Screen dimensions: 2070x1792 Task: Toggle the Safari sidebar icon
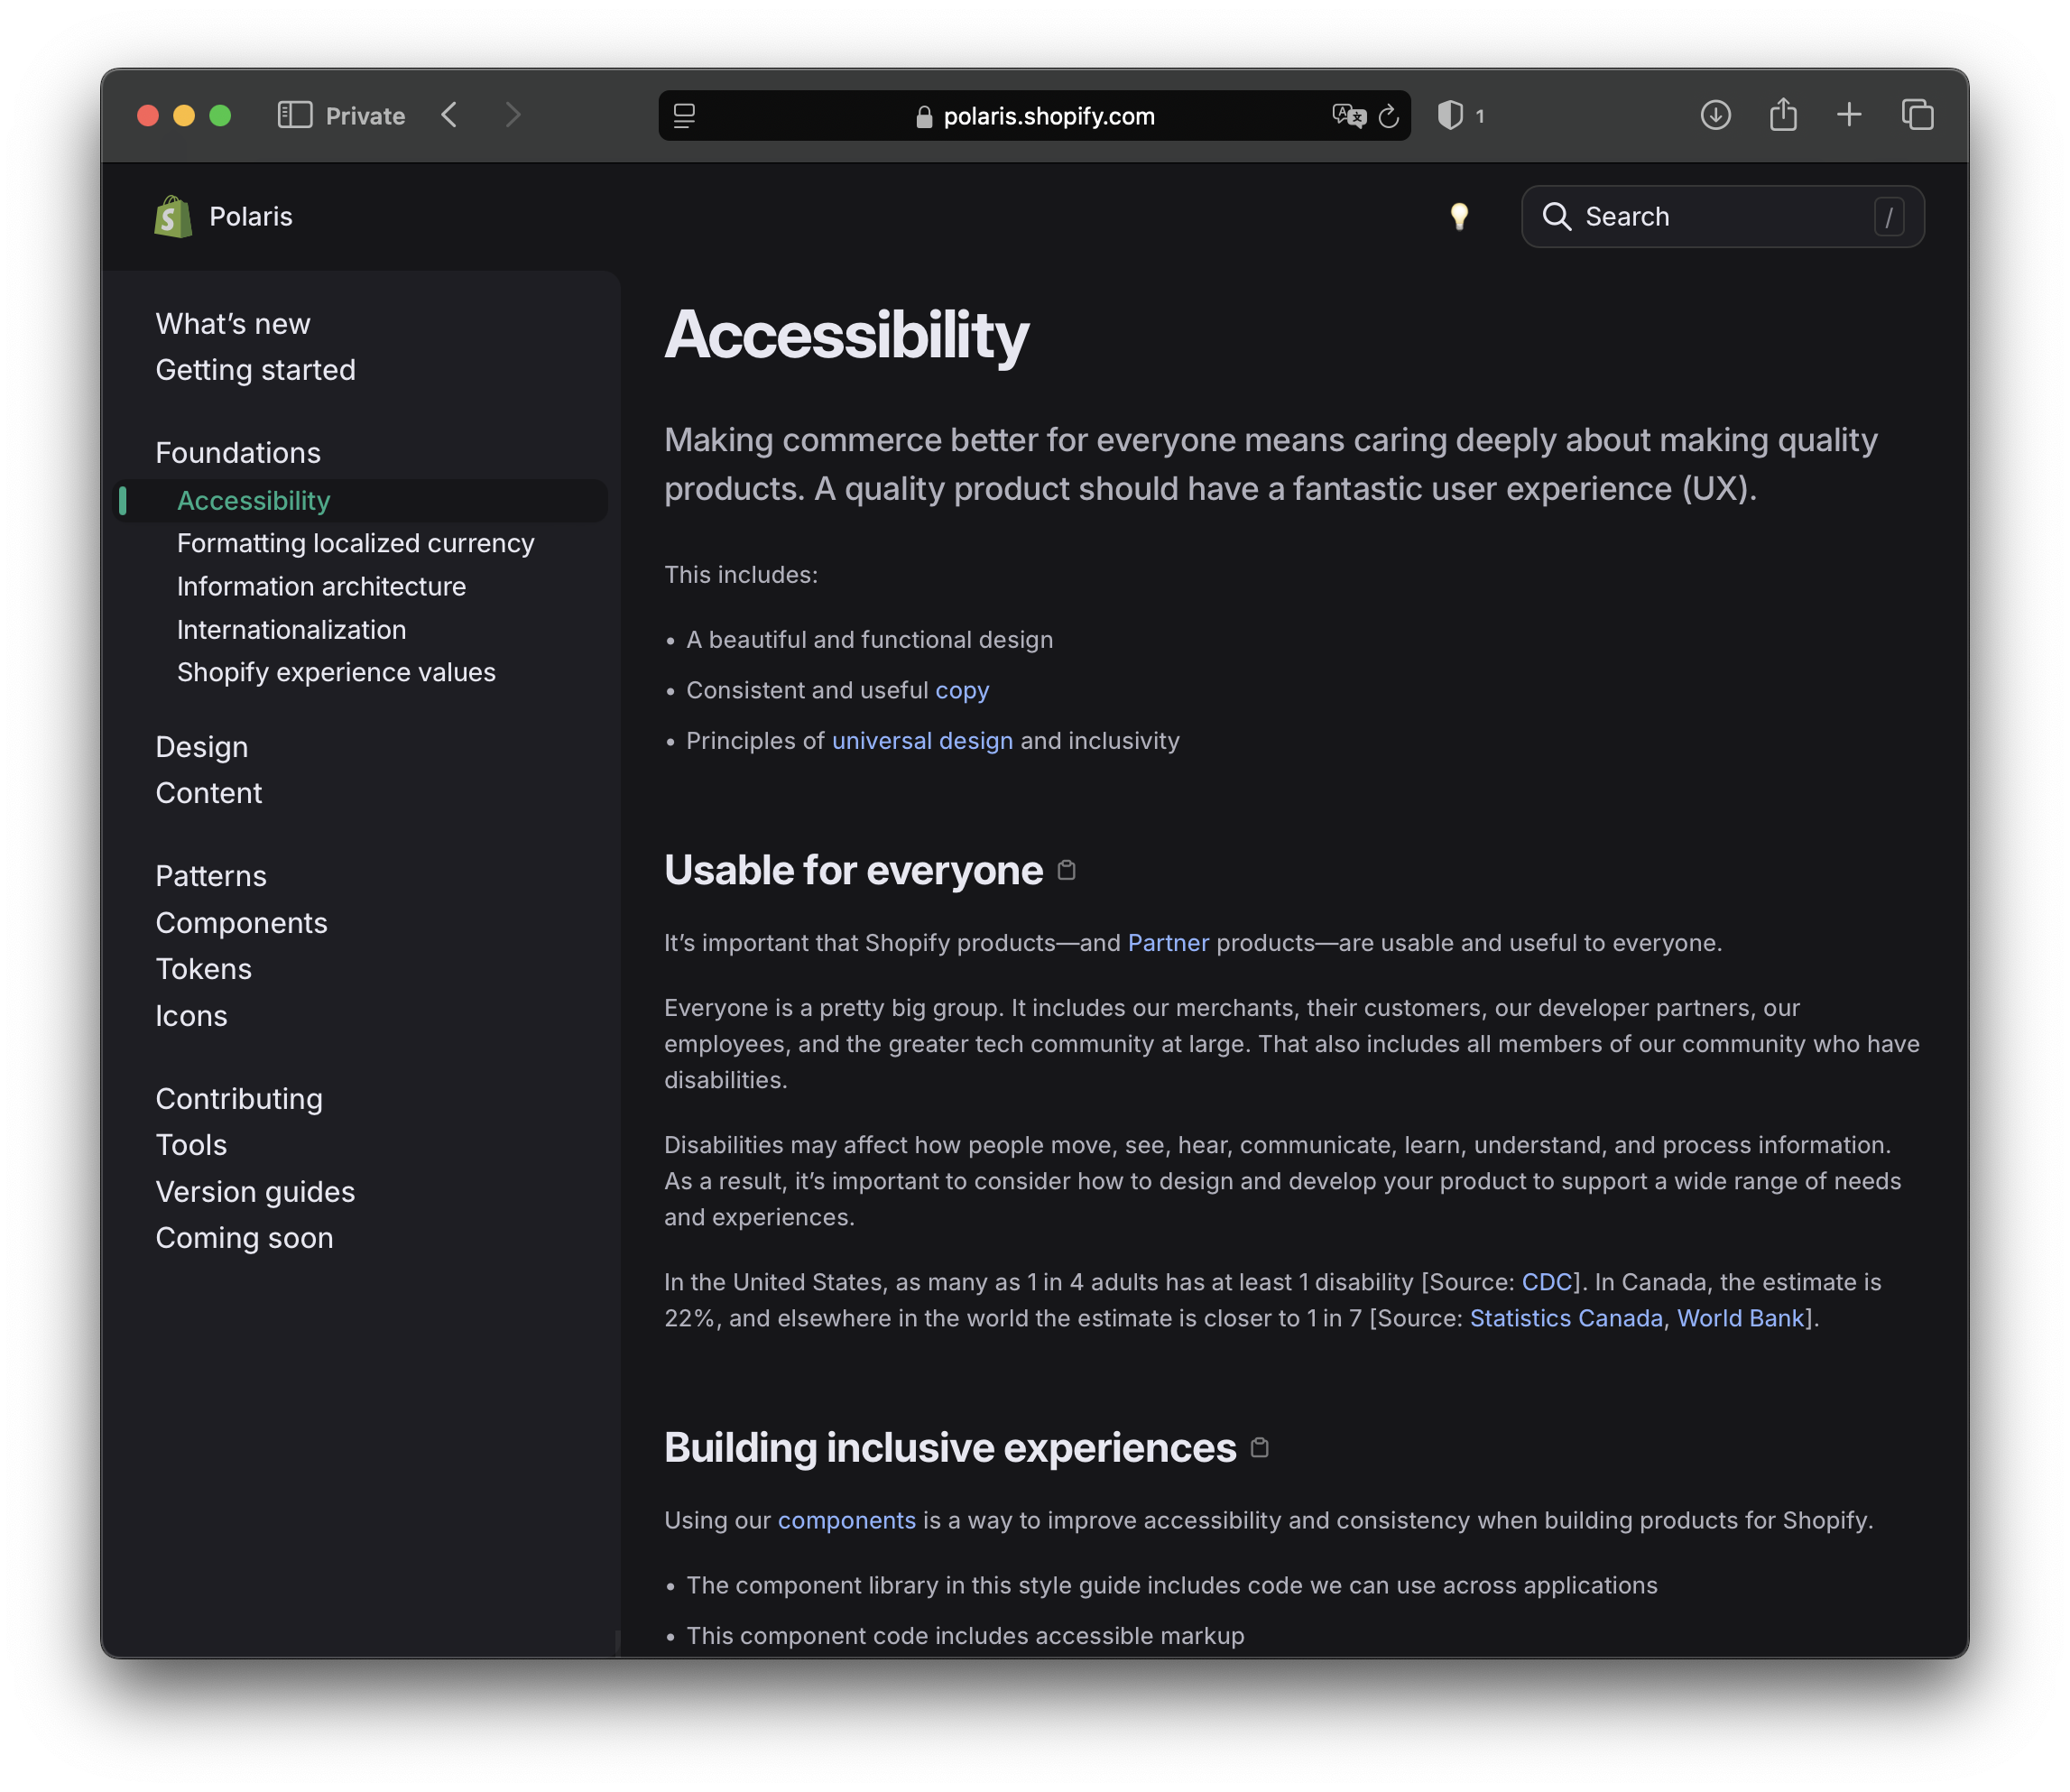[294, 115]
